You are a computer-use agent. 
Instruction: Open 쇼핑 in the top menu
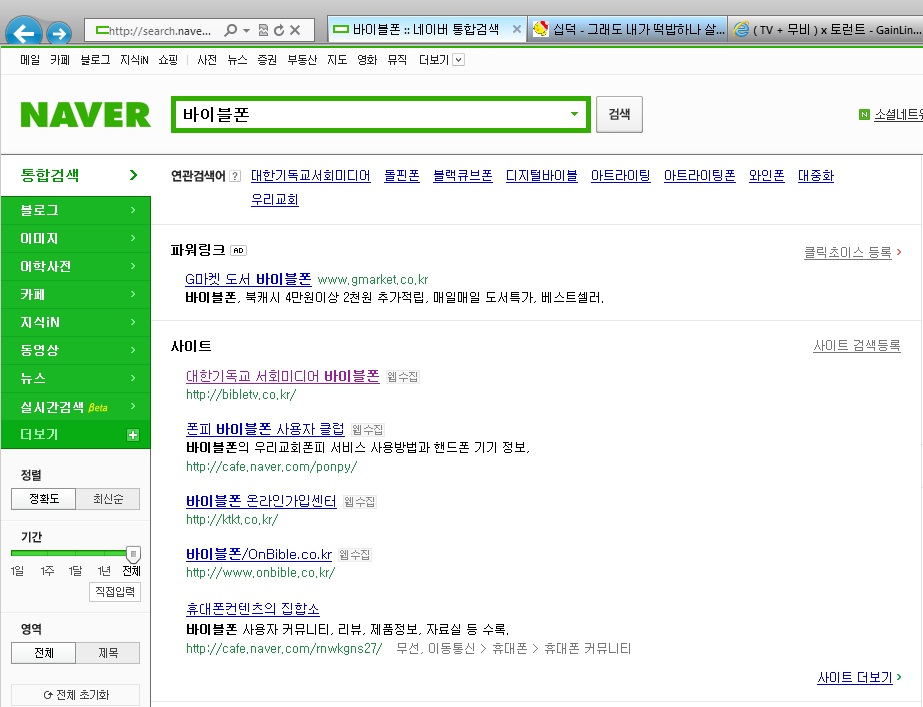[168, 60]
